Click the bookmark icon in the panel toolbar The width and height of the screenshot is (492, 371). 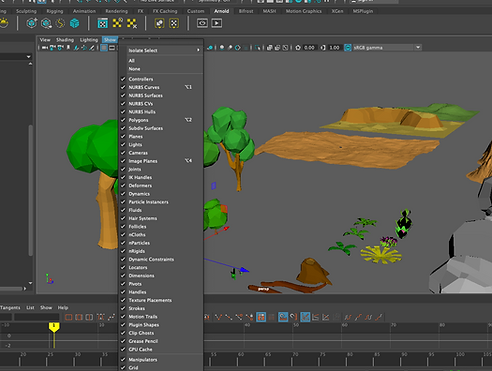68,48
